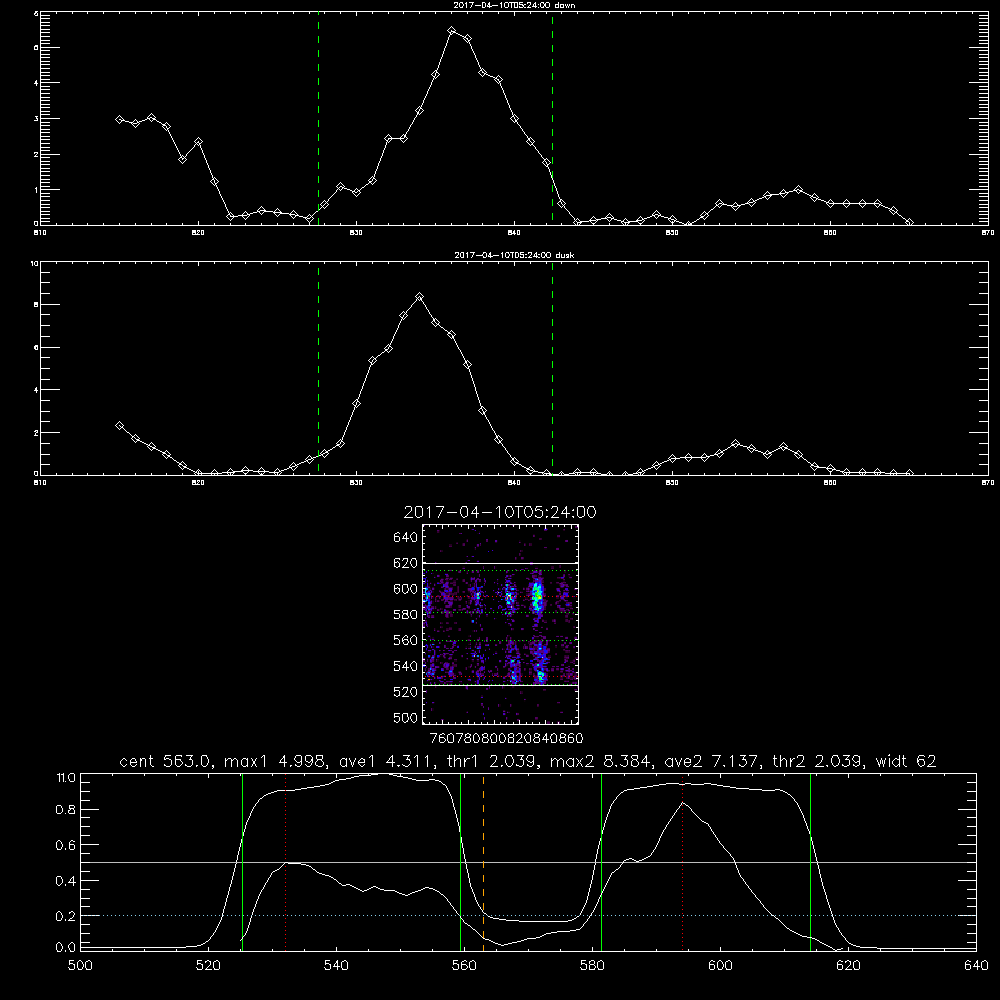
Task: Click y-axis label '600' beside spectrogram image
Action: pos(405,589)
